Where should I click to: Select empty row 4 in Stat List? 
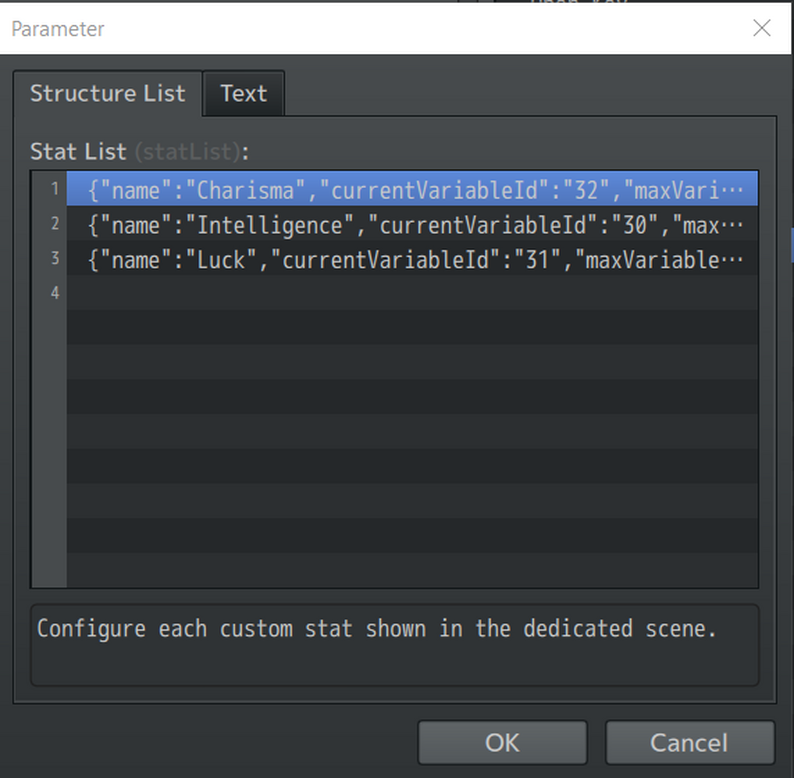pyautogui.click(x=412, y=293)
